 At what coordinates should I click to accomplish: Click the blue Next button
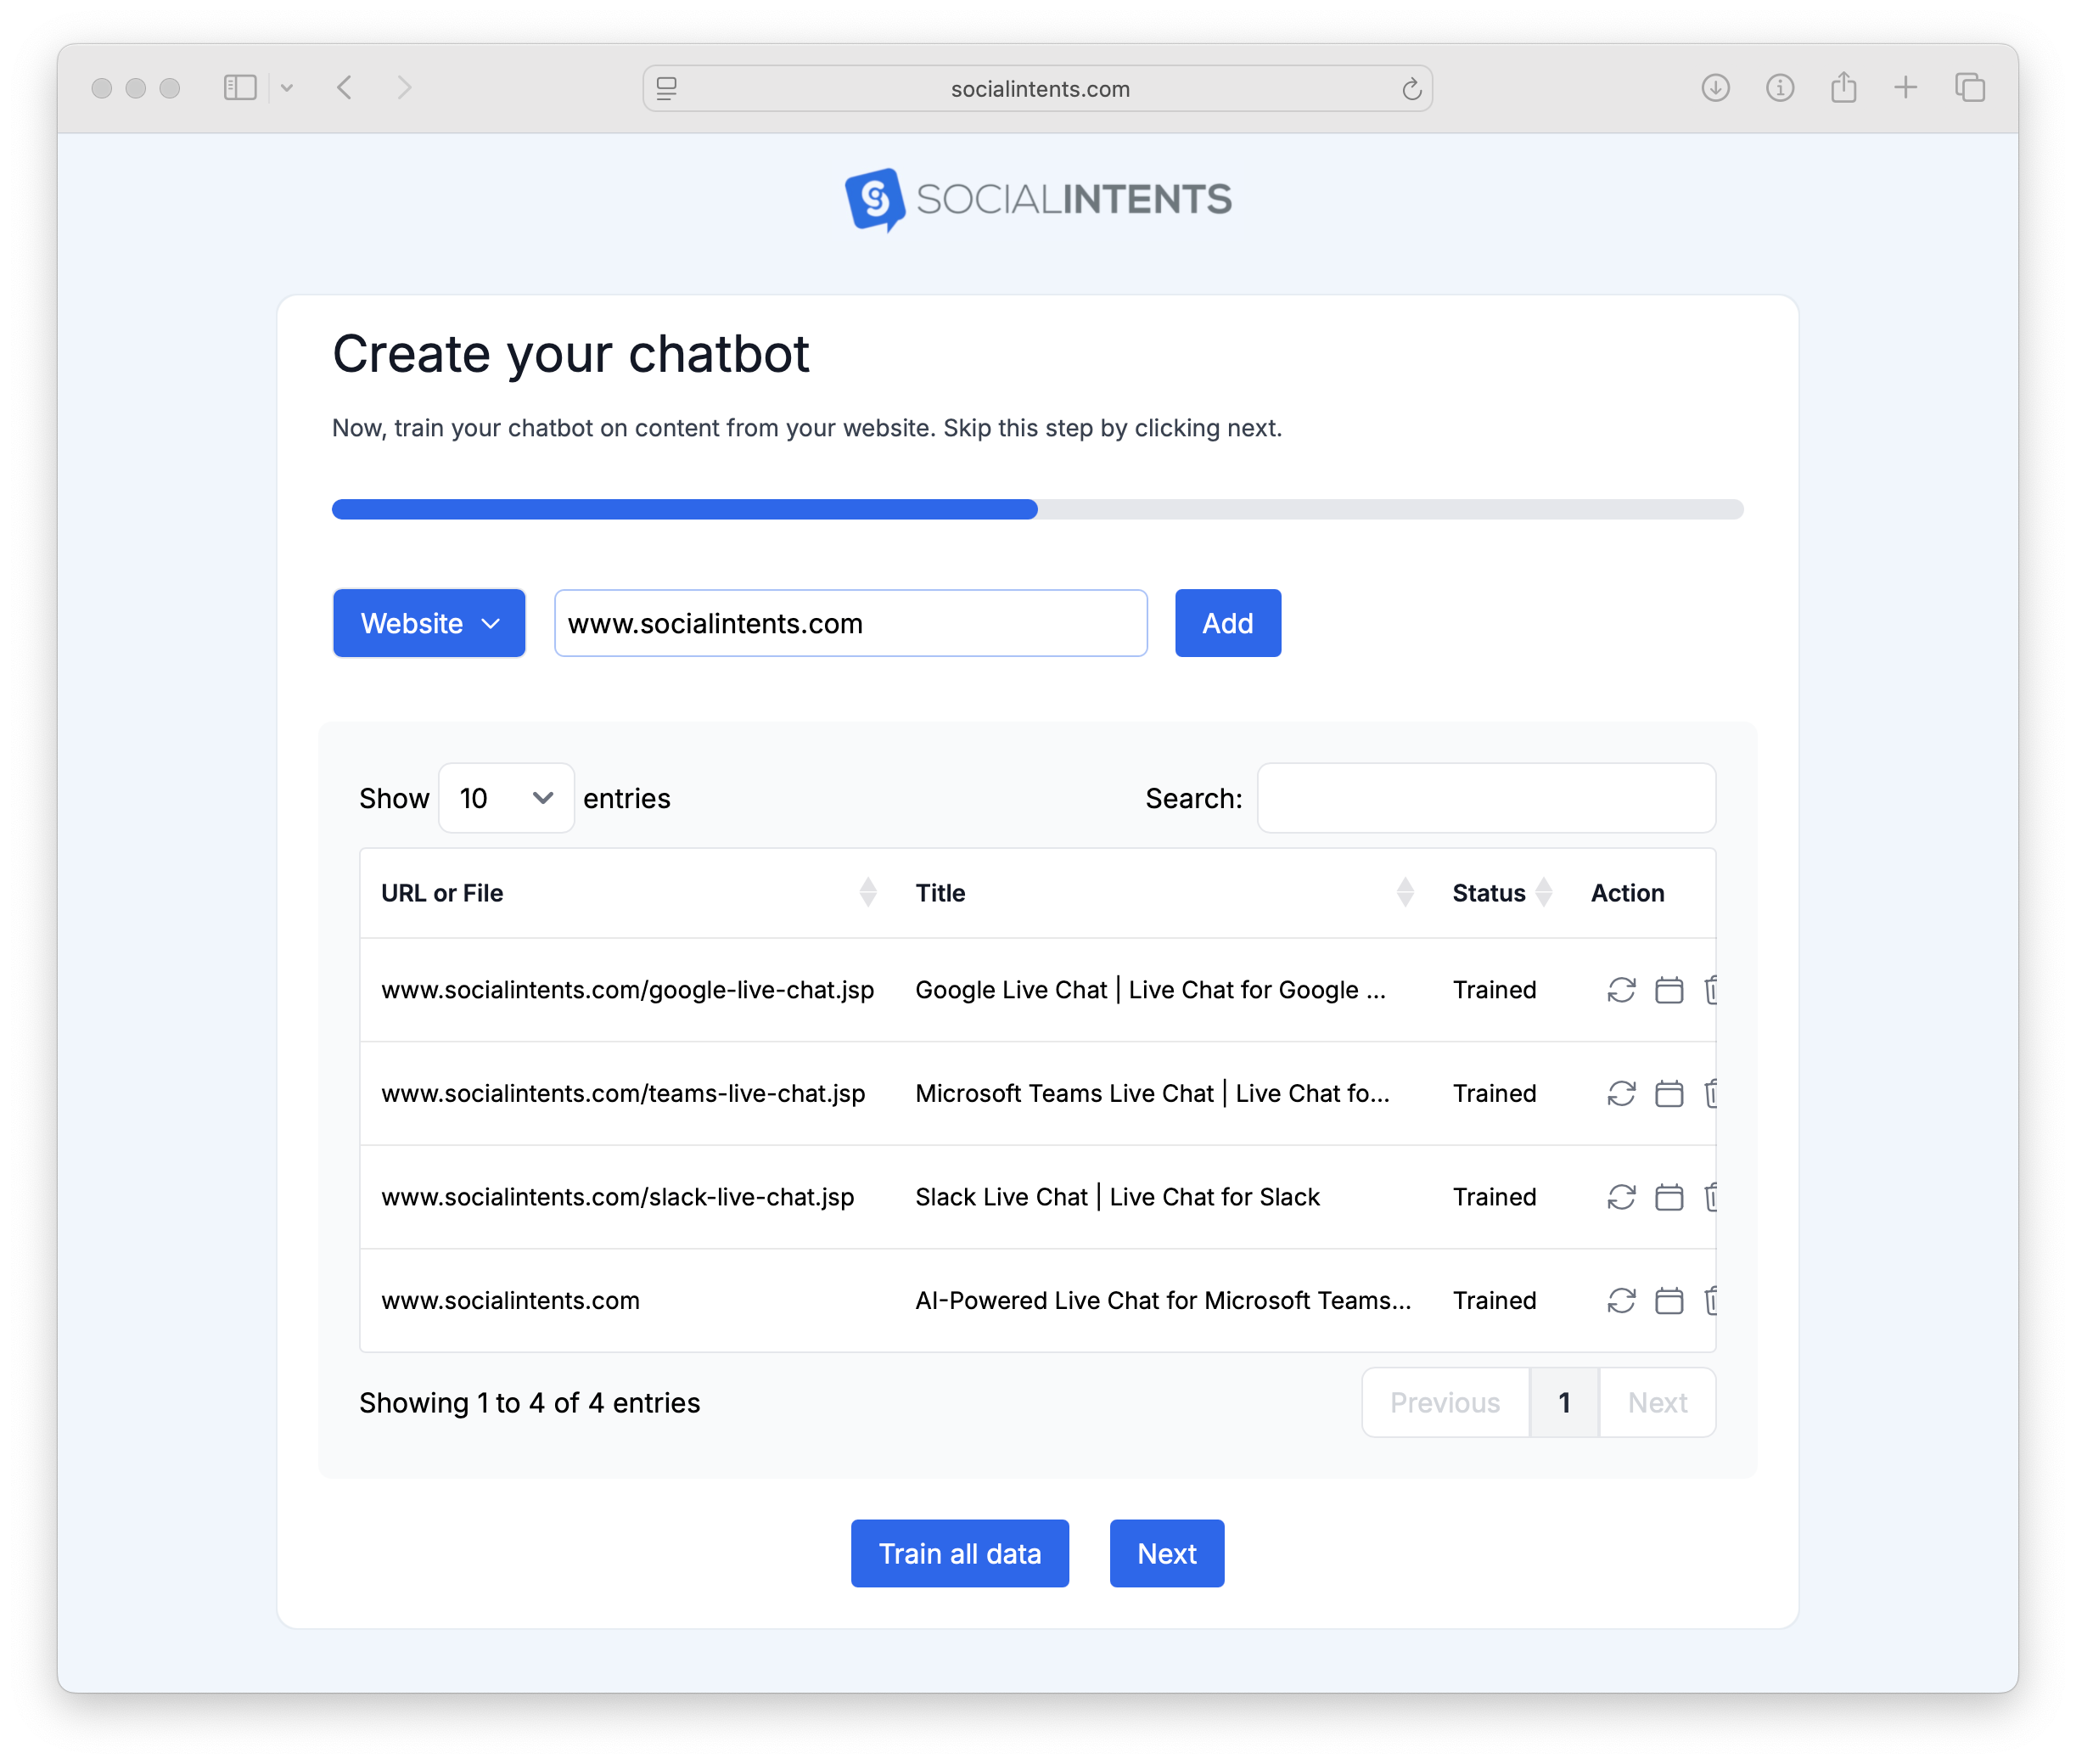[1167, 1553]
